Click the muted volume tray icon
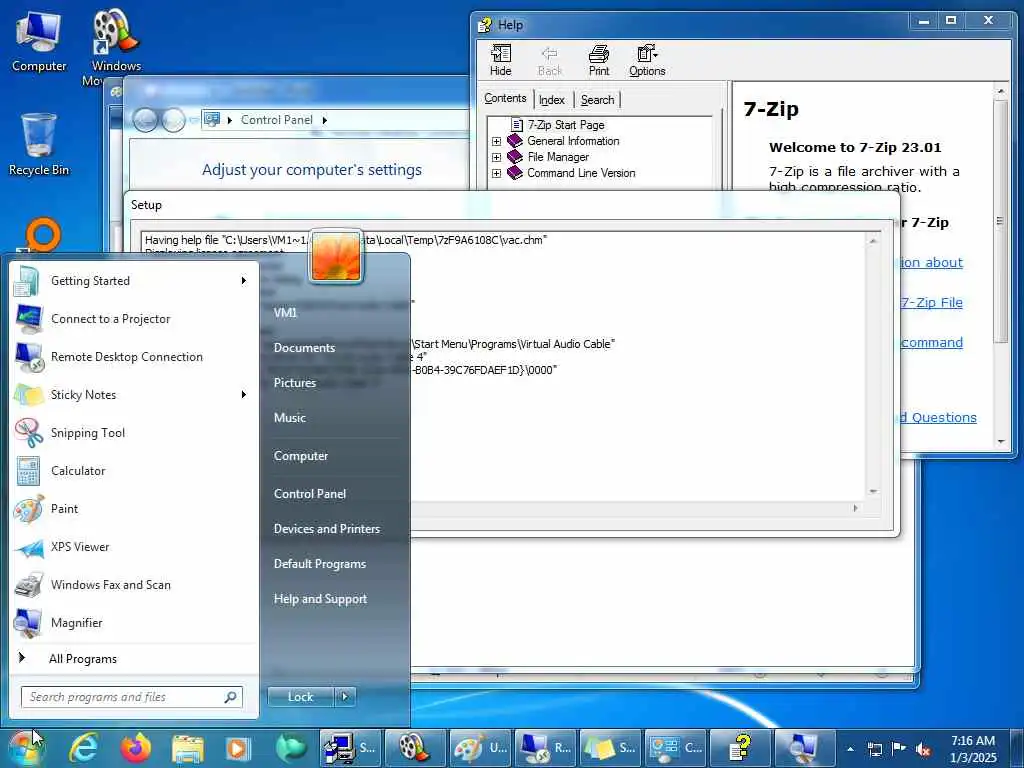Image resolution: width=1024 pixels, height=768 pixels. (x=923, y=749)
